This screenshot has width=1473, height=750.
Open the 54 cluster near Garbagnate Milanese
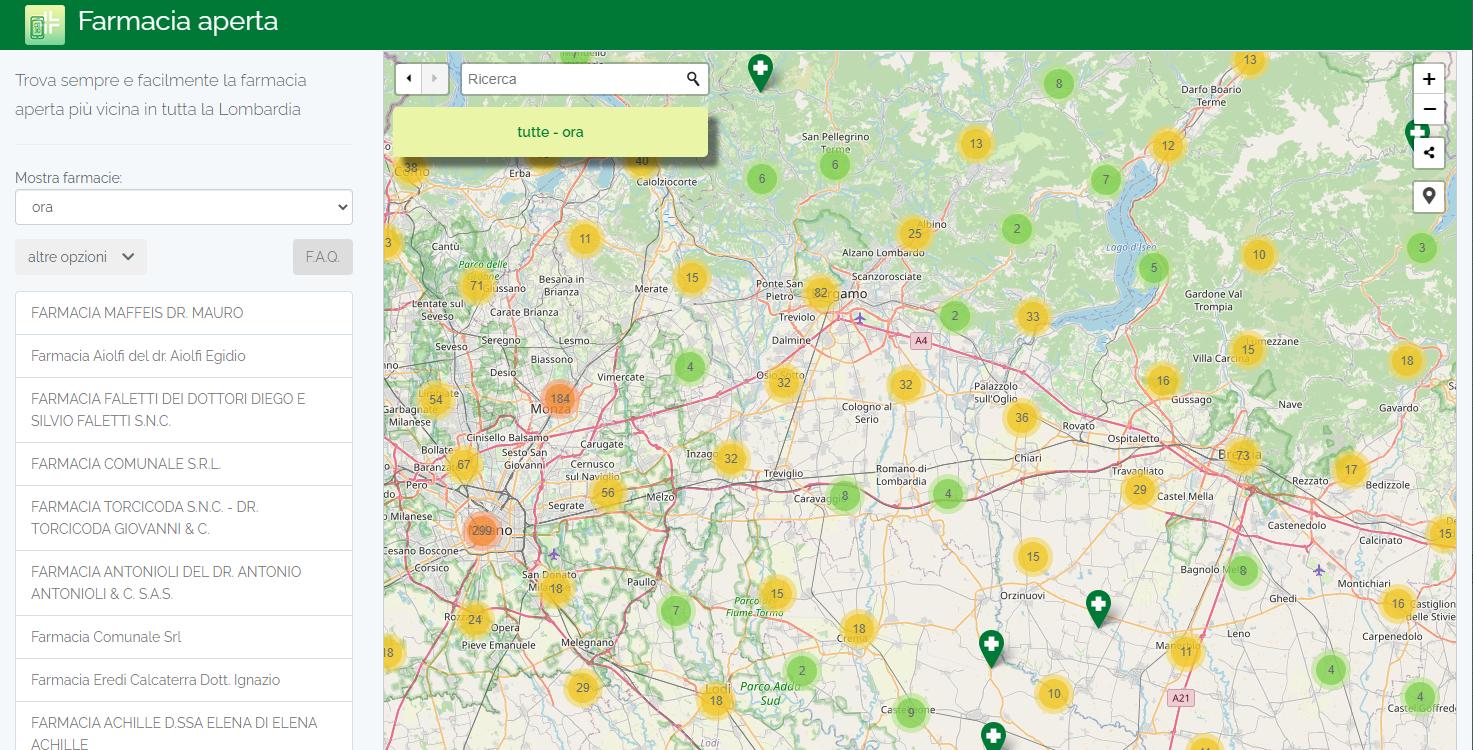pos(435,400)
